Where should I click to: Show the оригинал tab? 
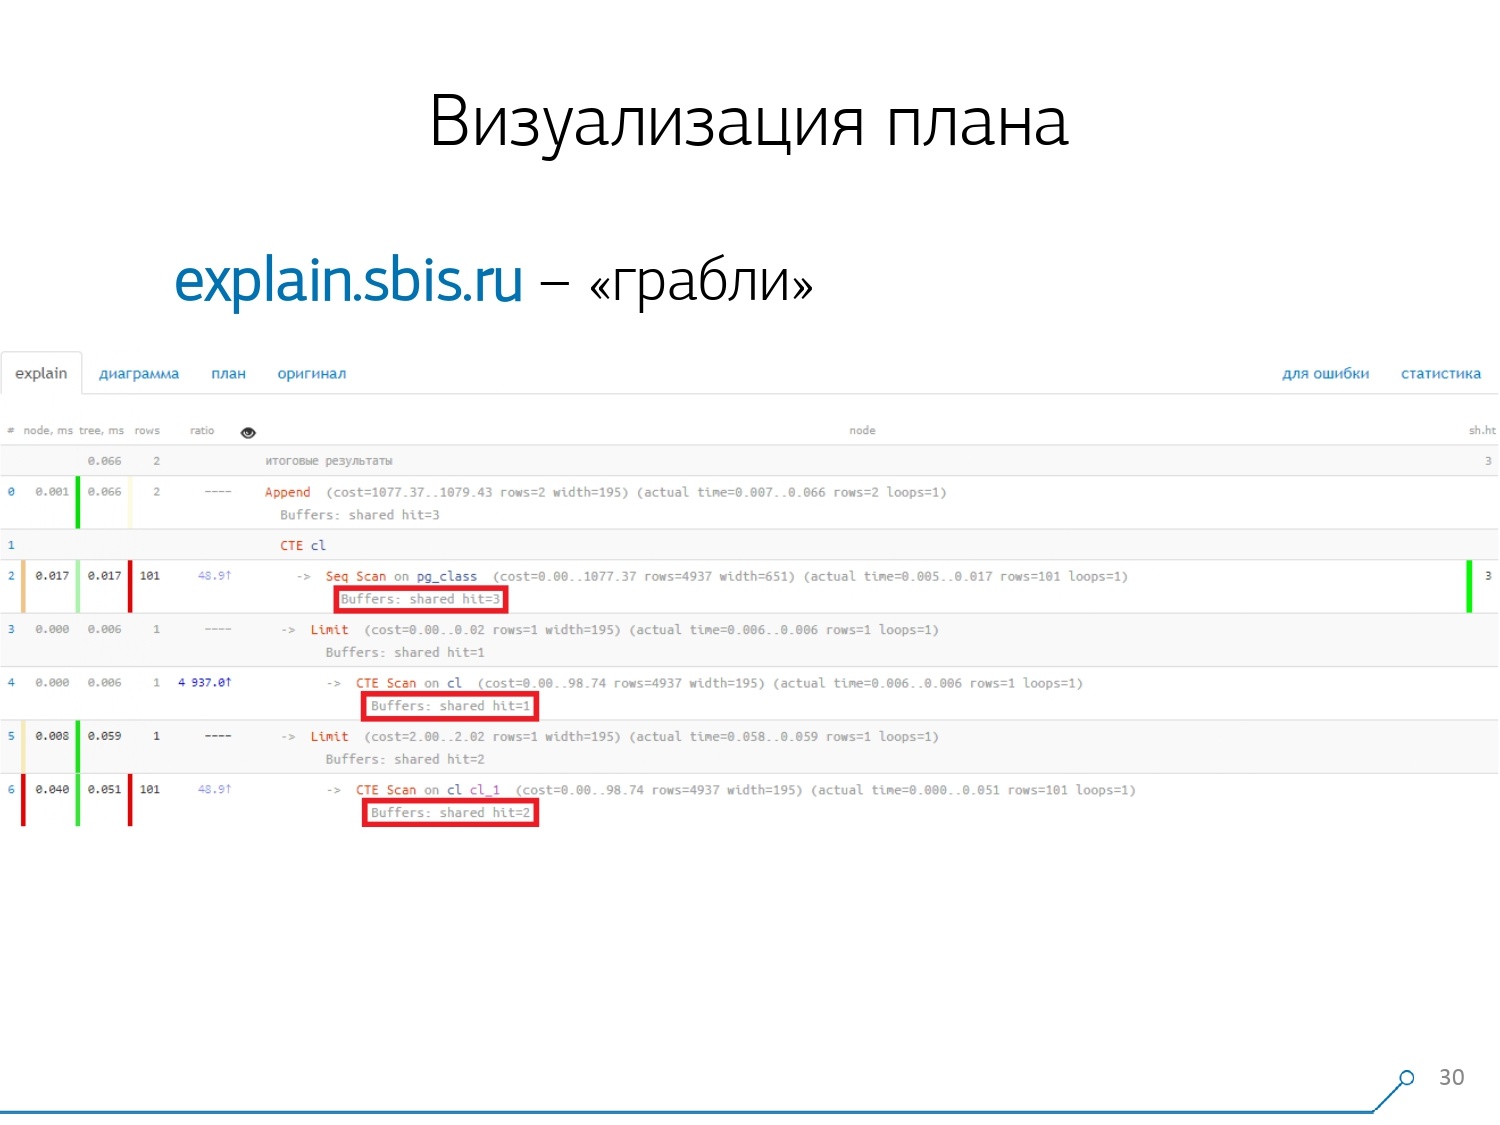312,374
